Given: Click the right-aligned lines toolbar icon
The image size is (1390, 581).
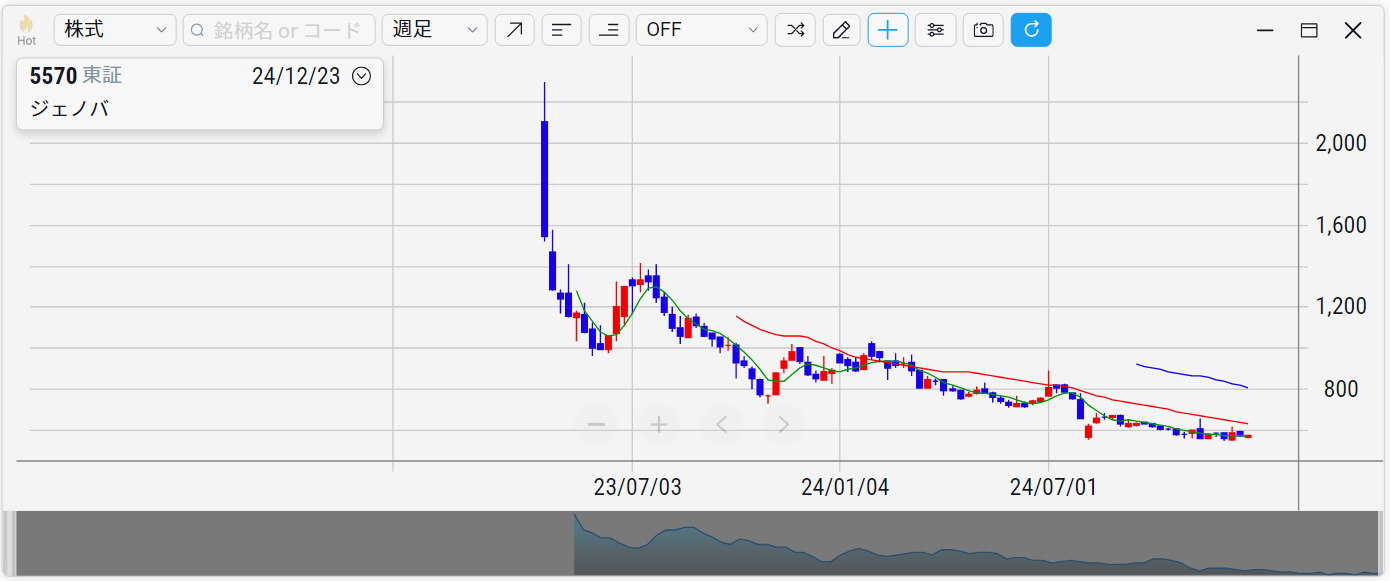Looking at the screenshot, I should (x=609, y=30).
